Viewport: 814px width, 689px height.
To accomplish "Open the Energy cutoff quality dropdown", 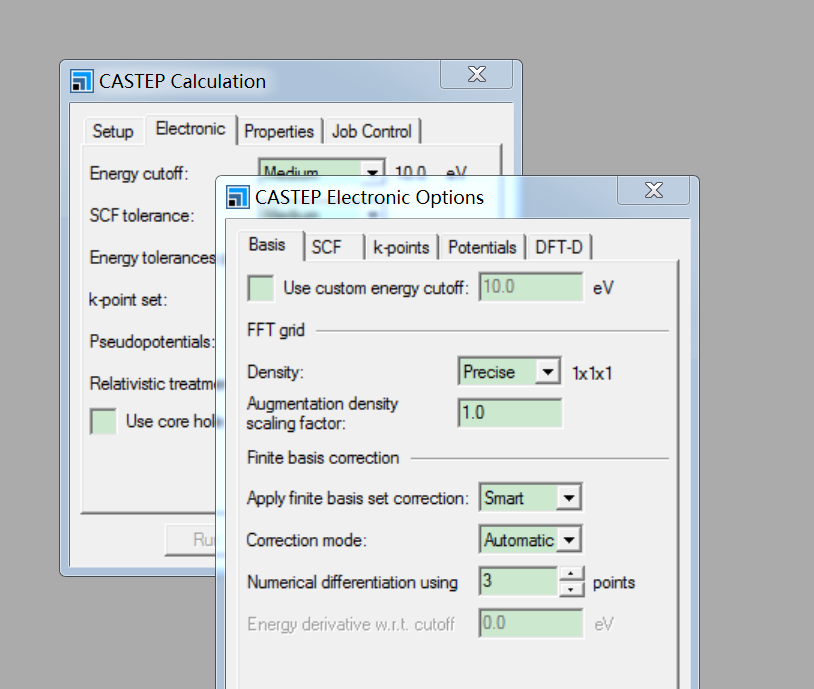I will pos(373,172).
